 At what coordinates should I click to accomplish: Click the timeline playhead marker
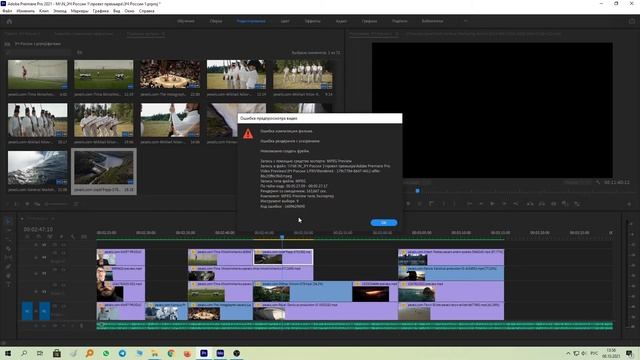(x=282, y=237)
